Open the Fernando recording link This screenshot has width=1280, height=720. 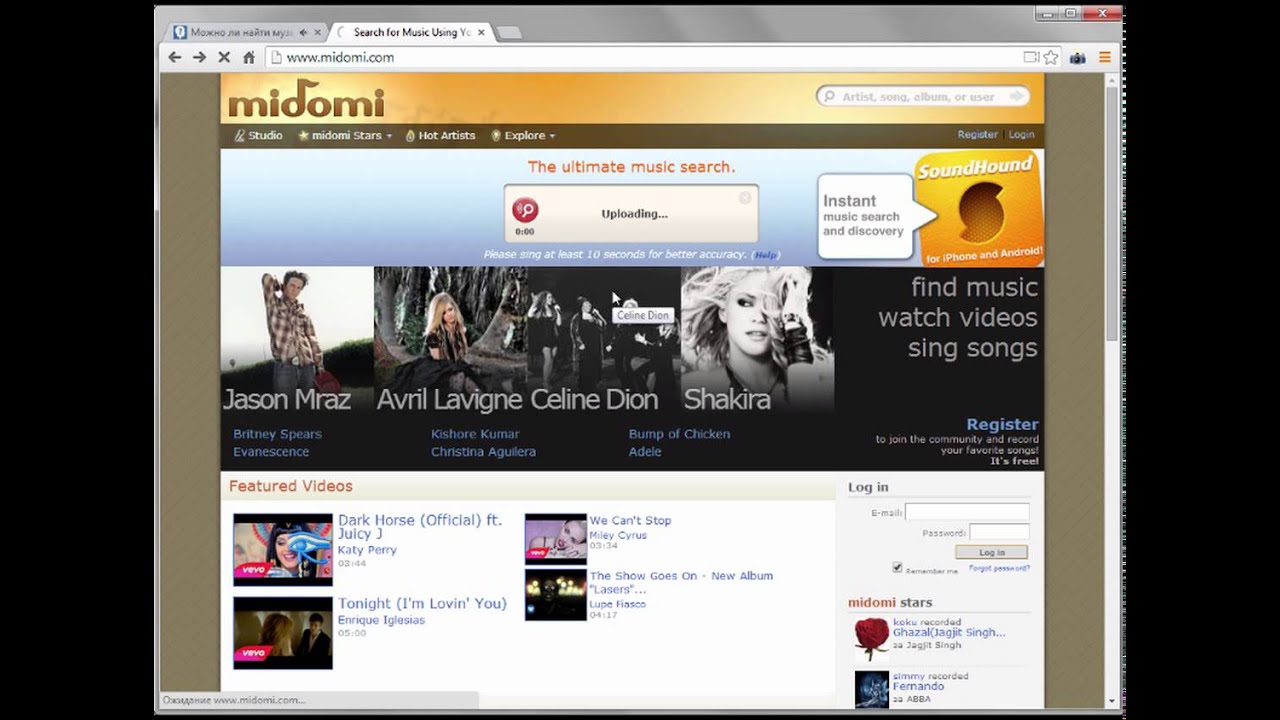(x=918, y=687)
